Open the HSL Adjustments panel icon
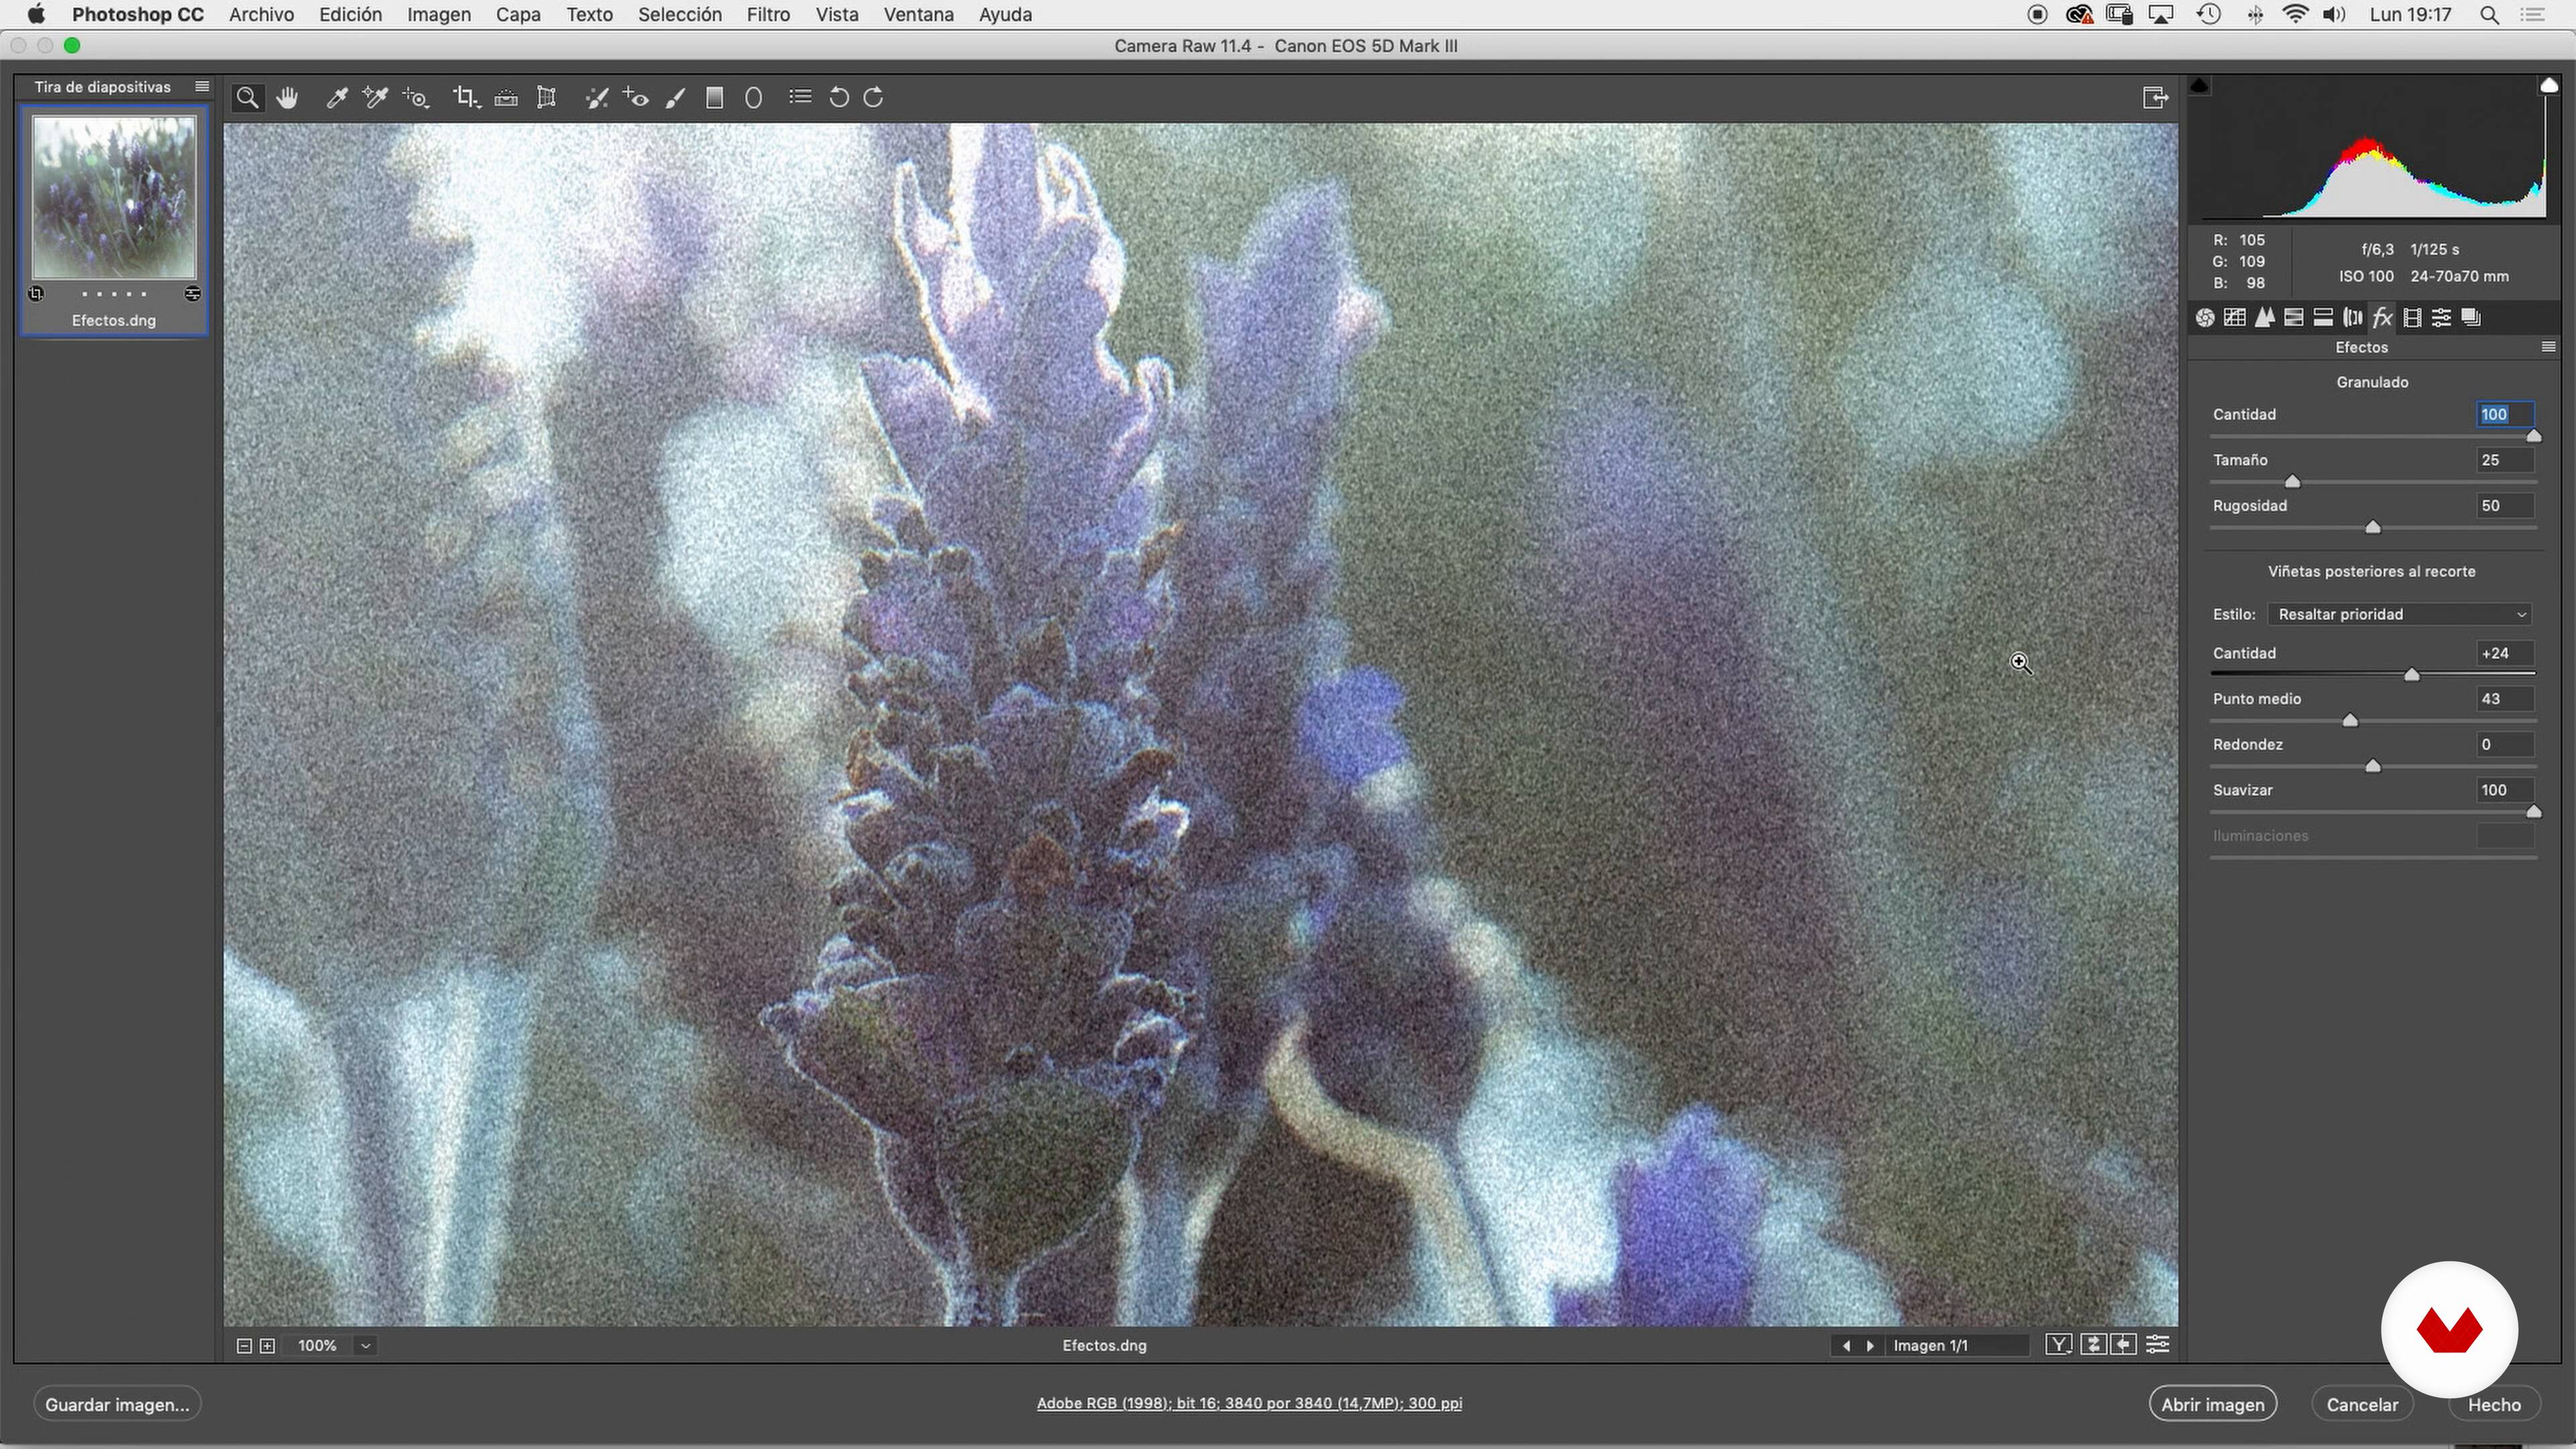This screenshot has height=1449, width=2576. [x=2294, y=318]
